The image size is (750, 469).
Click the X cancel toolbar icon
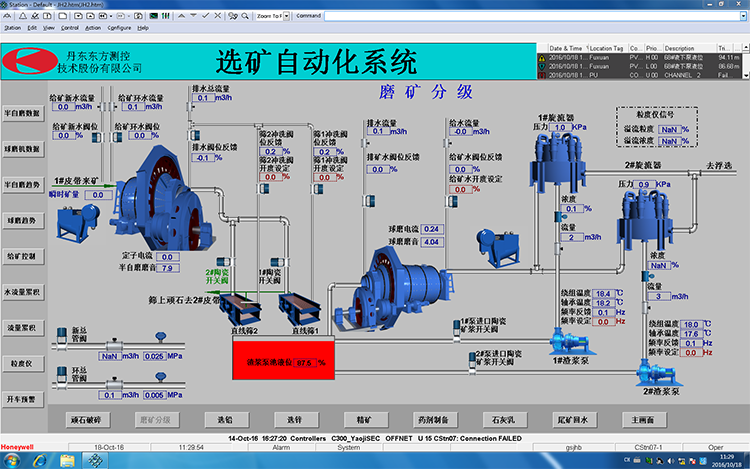(218, 16)
